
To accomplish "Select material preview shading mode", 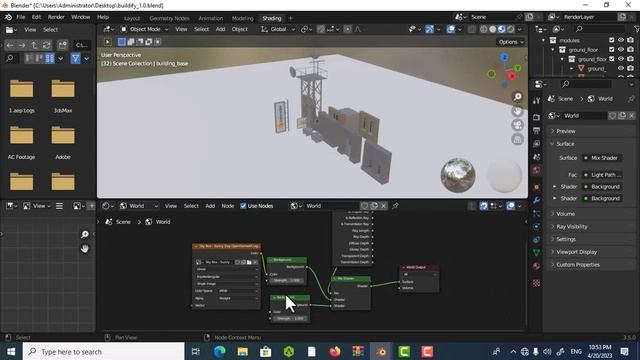I will pyautogui.click(x=502, y=29).
